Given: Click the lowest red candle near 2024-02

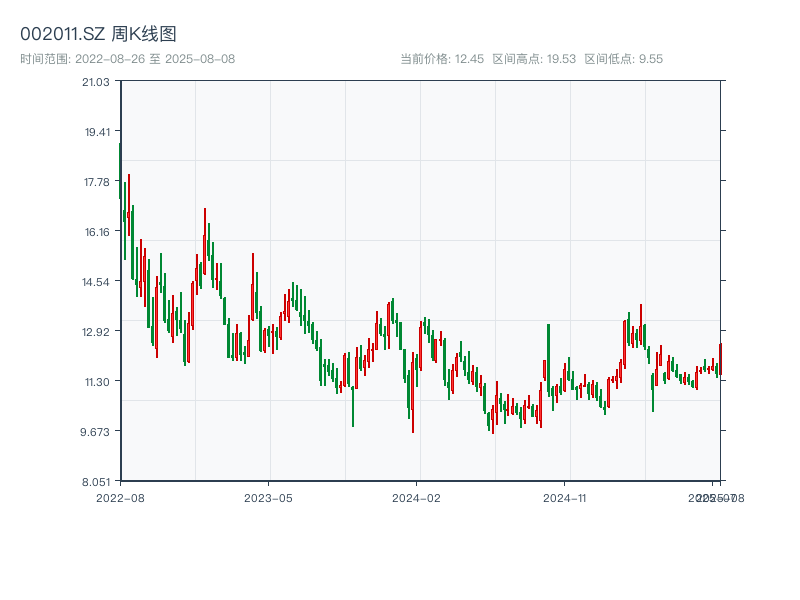Looking at the screenshot, I should 413,392.
